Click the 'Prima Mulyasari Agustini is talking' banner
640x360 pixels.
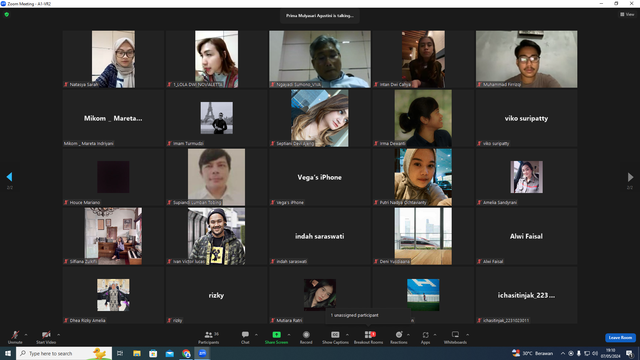(320, 16)
